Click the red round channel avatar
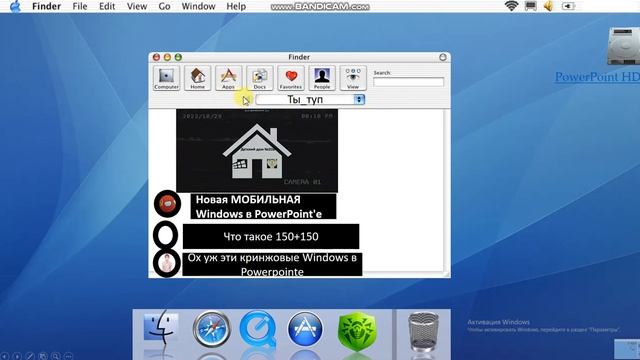 pyautogui.click(x=167, y=204)
